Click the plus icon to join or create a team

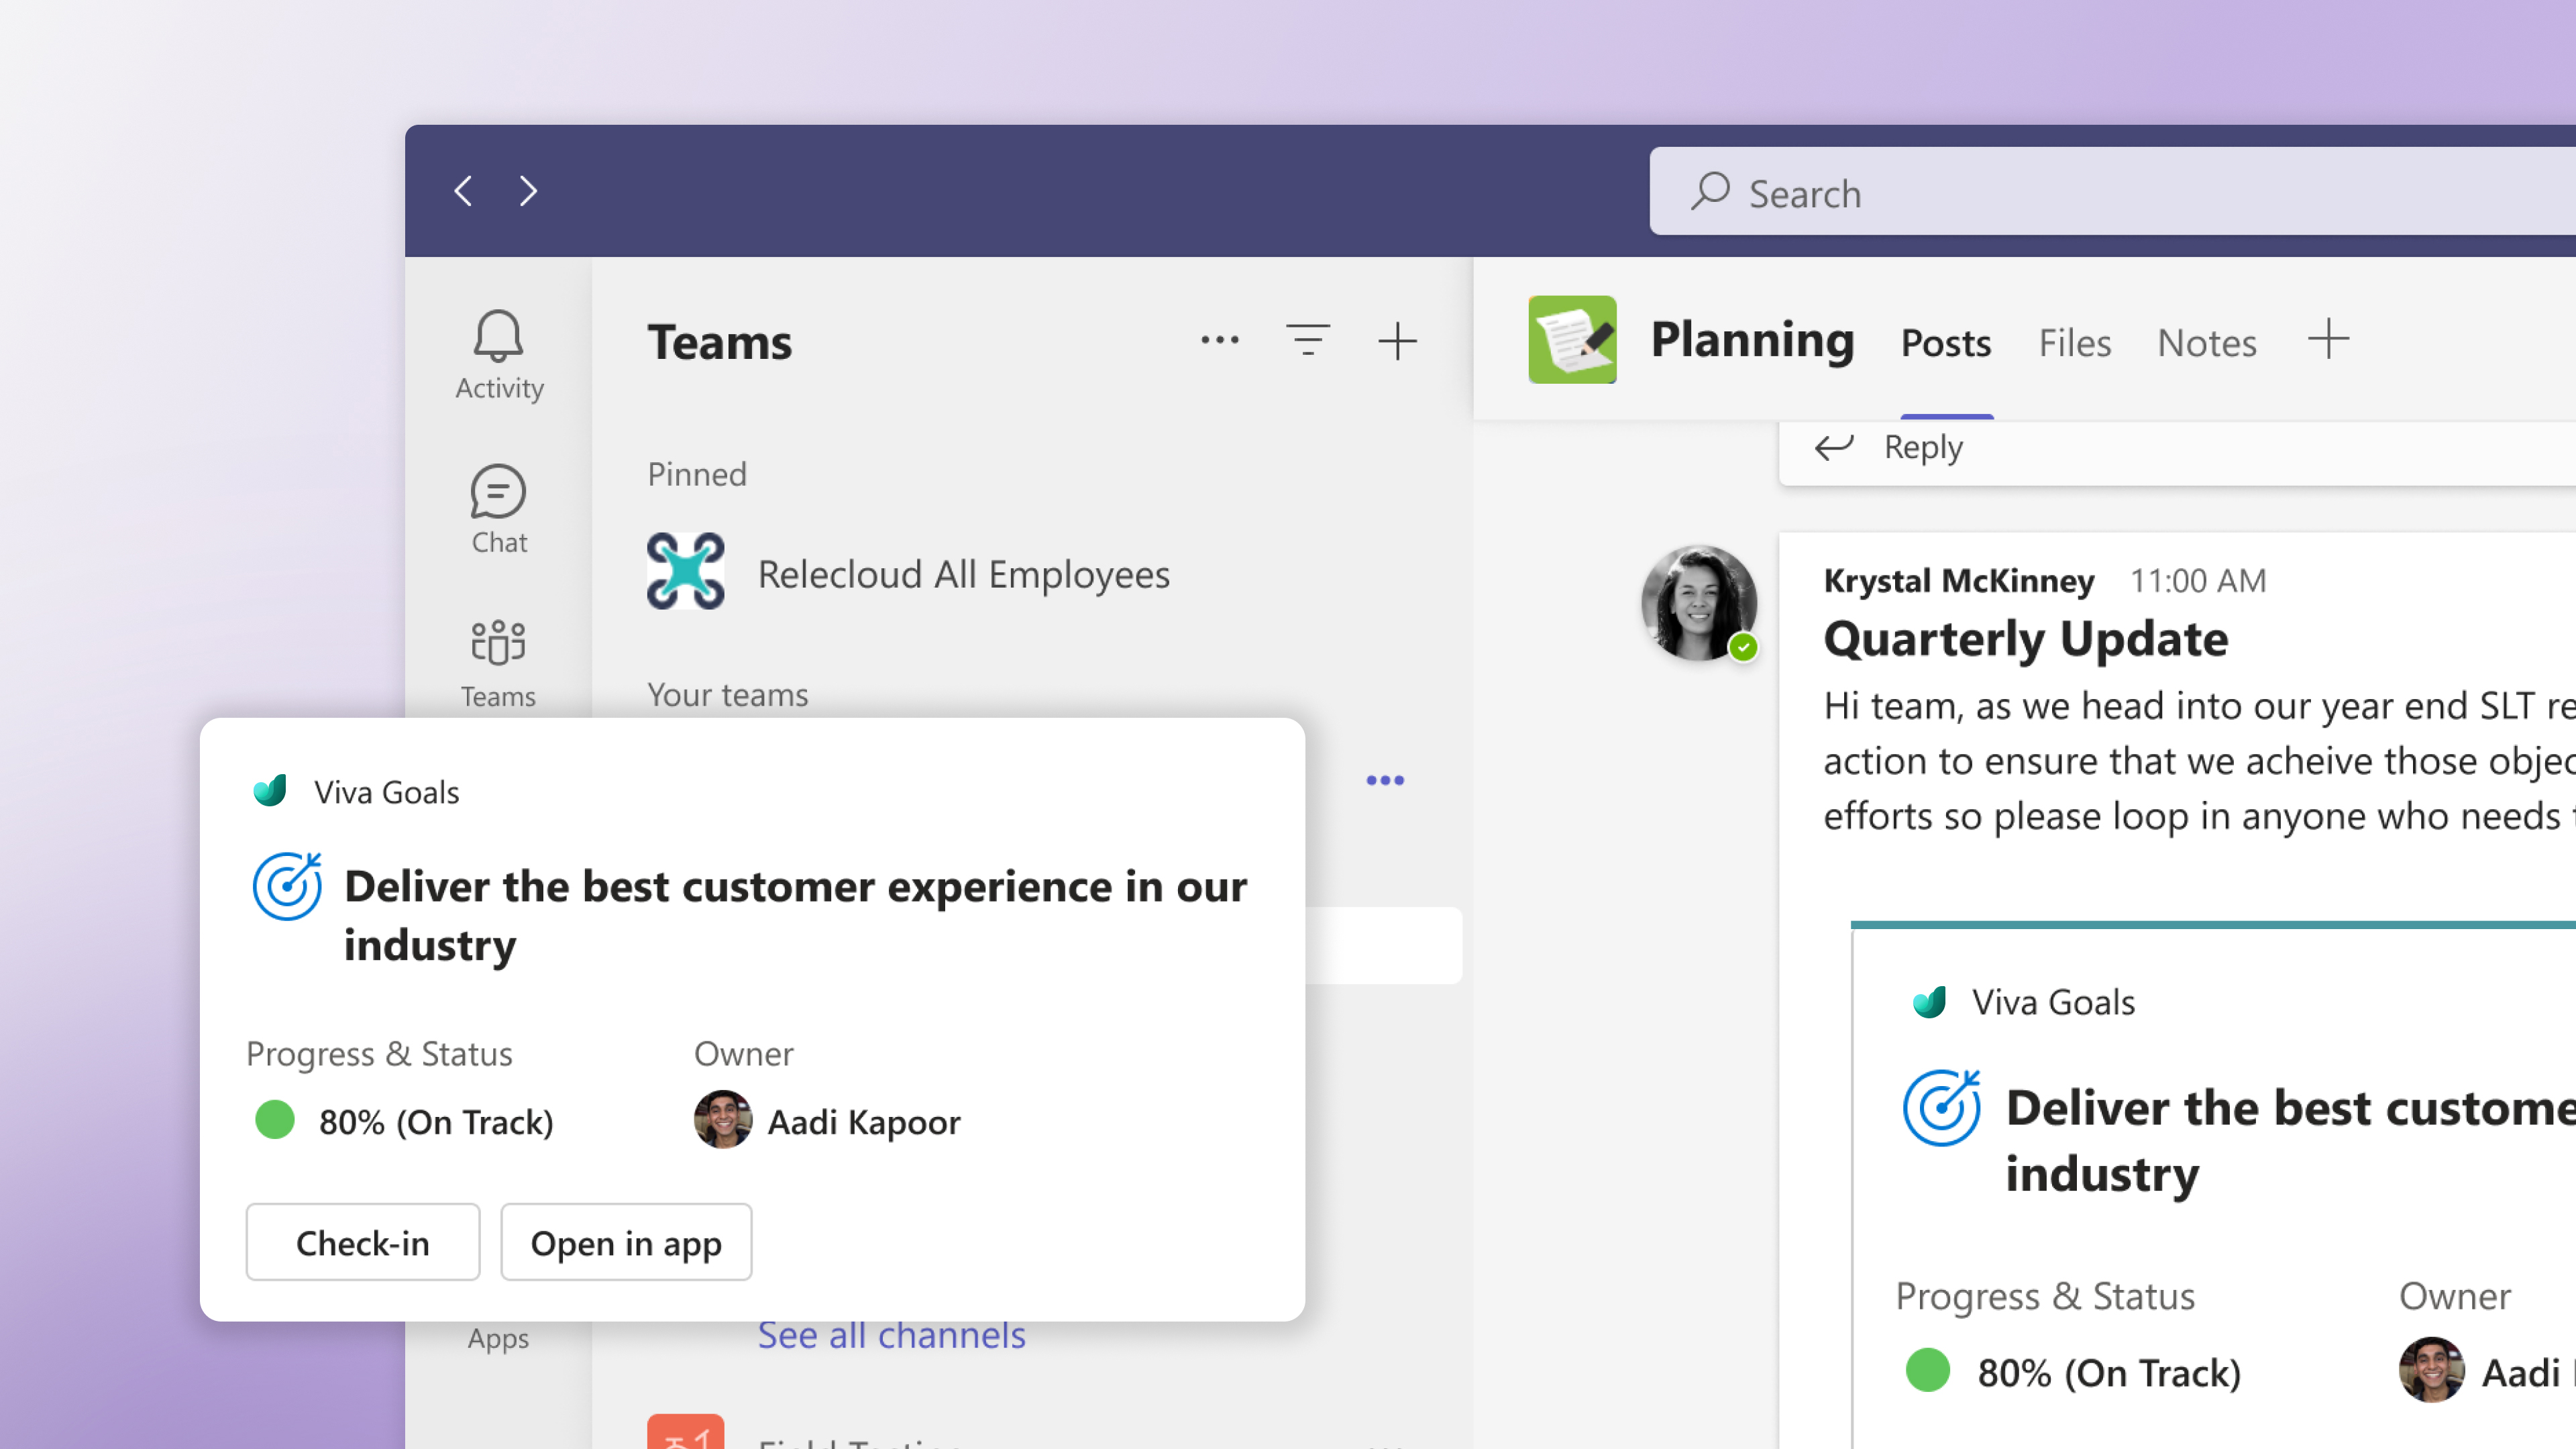(1397, 341)
